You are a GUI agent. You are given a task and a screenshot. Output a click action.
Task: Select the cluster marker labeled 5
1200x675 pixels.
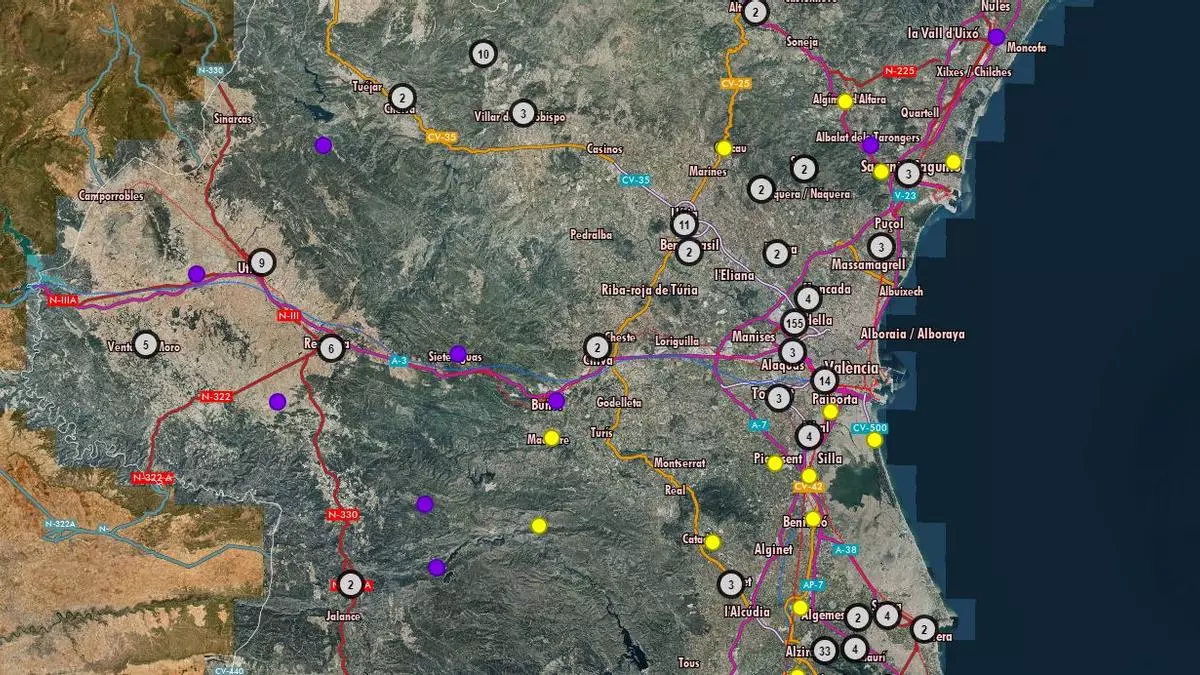tap(146, 345)
